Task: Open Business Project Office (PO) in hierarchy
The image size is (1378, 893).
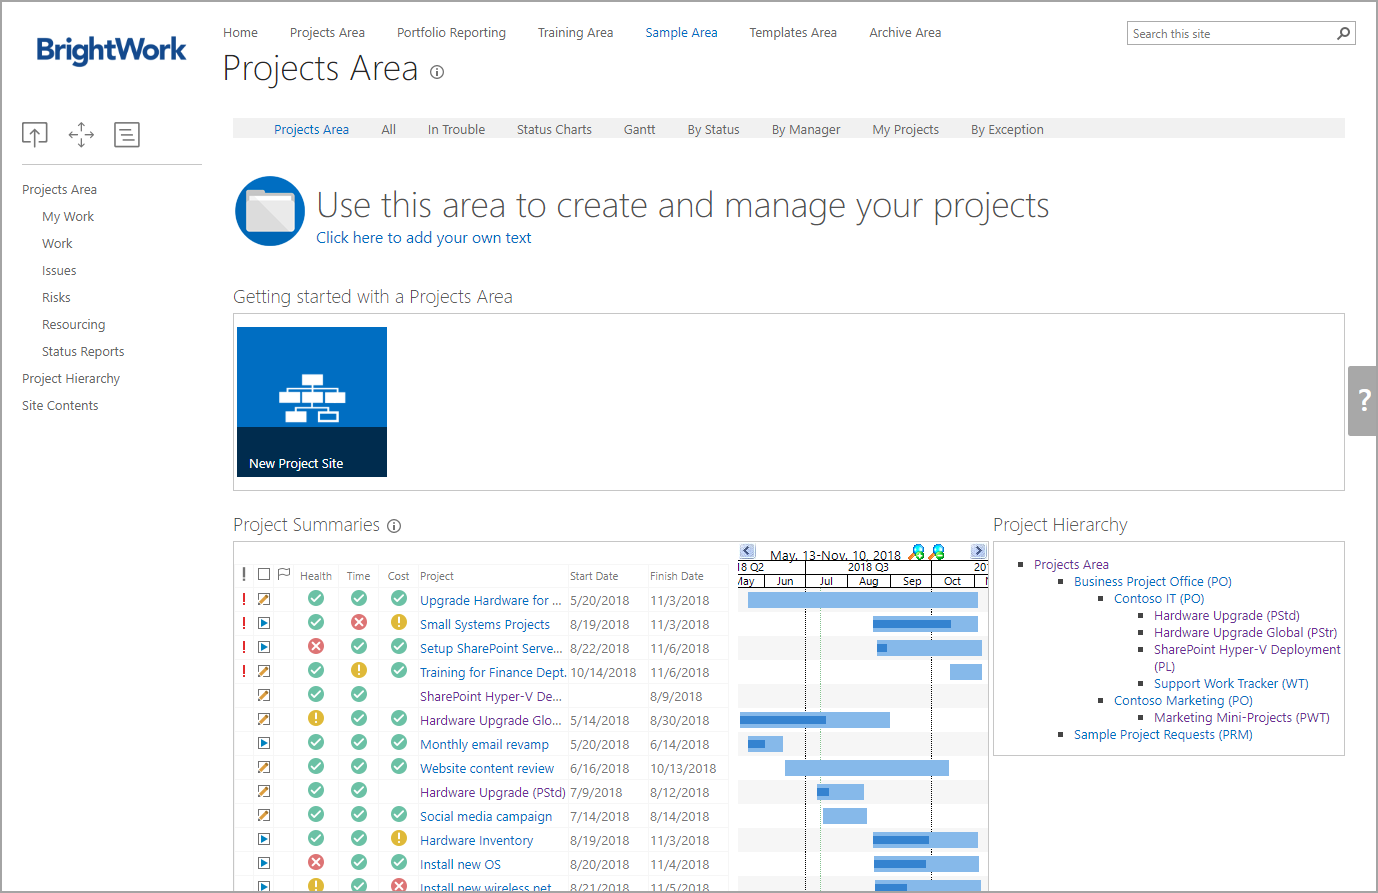Action: pos(1153,581)
